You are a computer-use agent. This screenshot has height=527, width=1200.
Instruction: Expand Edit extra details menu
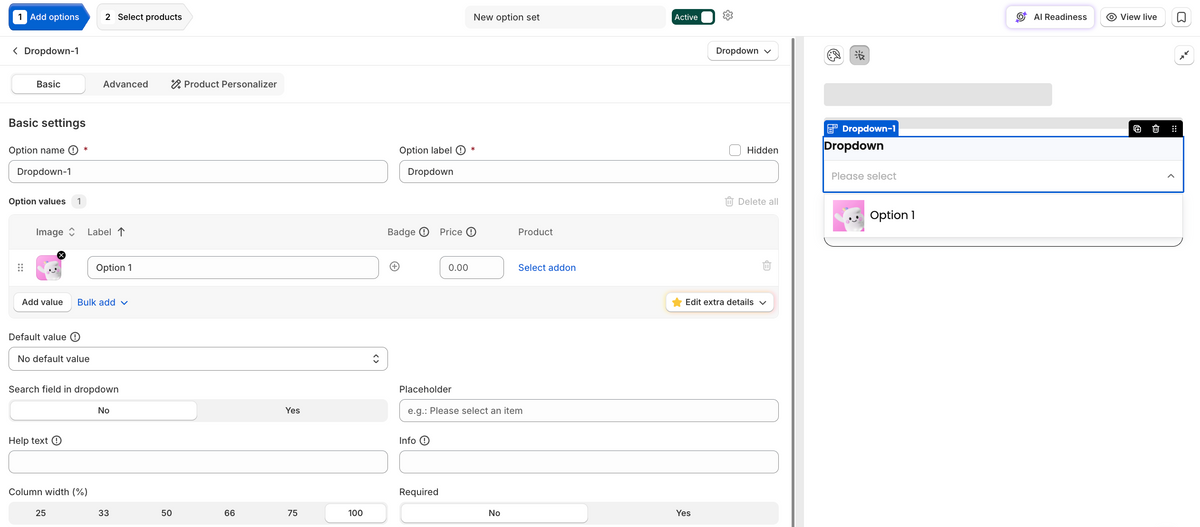[x=720, y=302]
